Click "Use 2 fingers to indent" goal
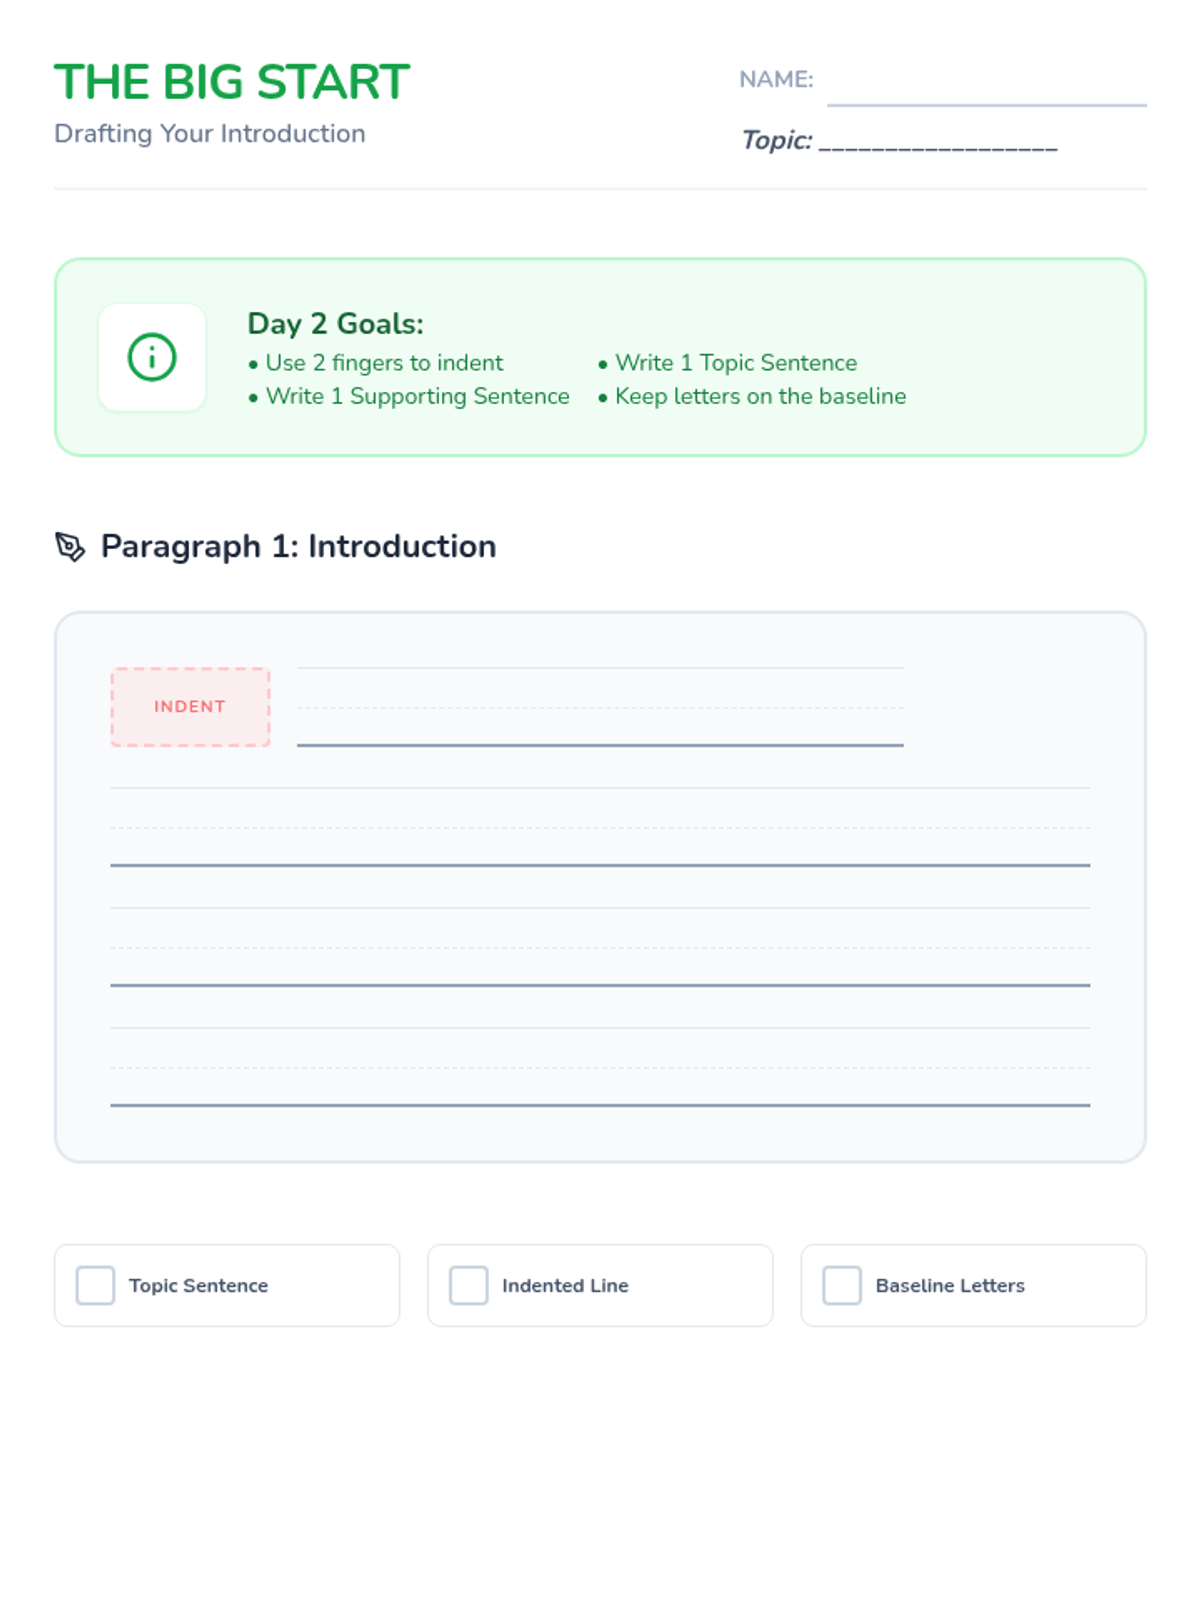Image resolution: width=1200 pixels, height=1600 pixels. (x=384, y=363)
